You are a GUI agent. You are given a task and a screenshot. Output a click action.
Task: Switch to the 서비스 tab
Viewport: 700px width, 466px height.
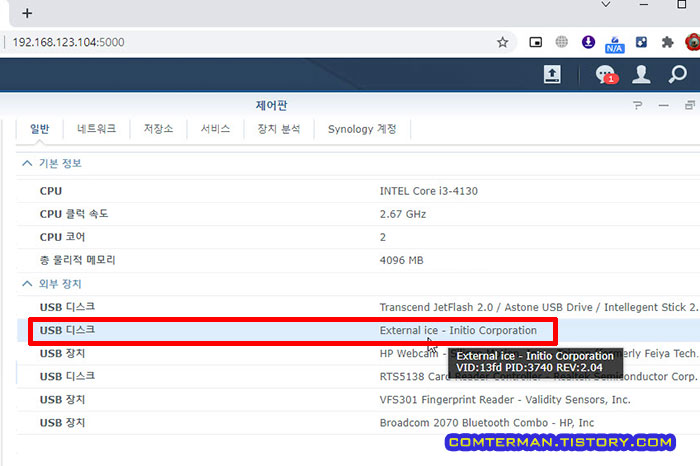(215, 129)
